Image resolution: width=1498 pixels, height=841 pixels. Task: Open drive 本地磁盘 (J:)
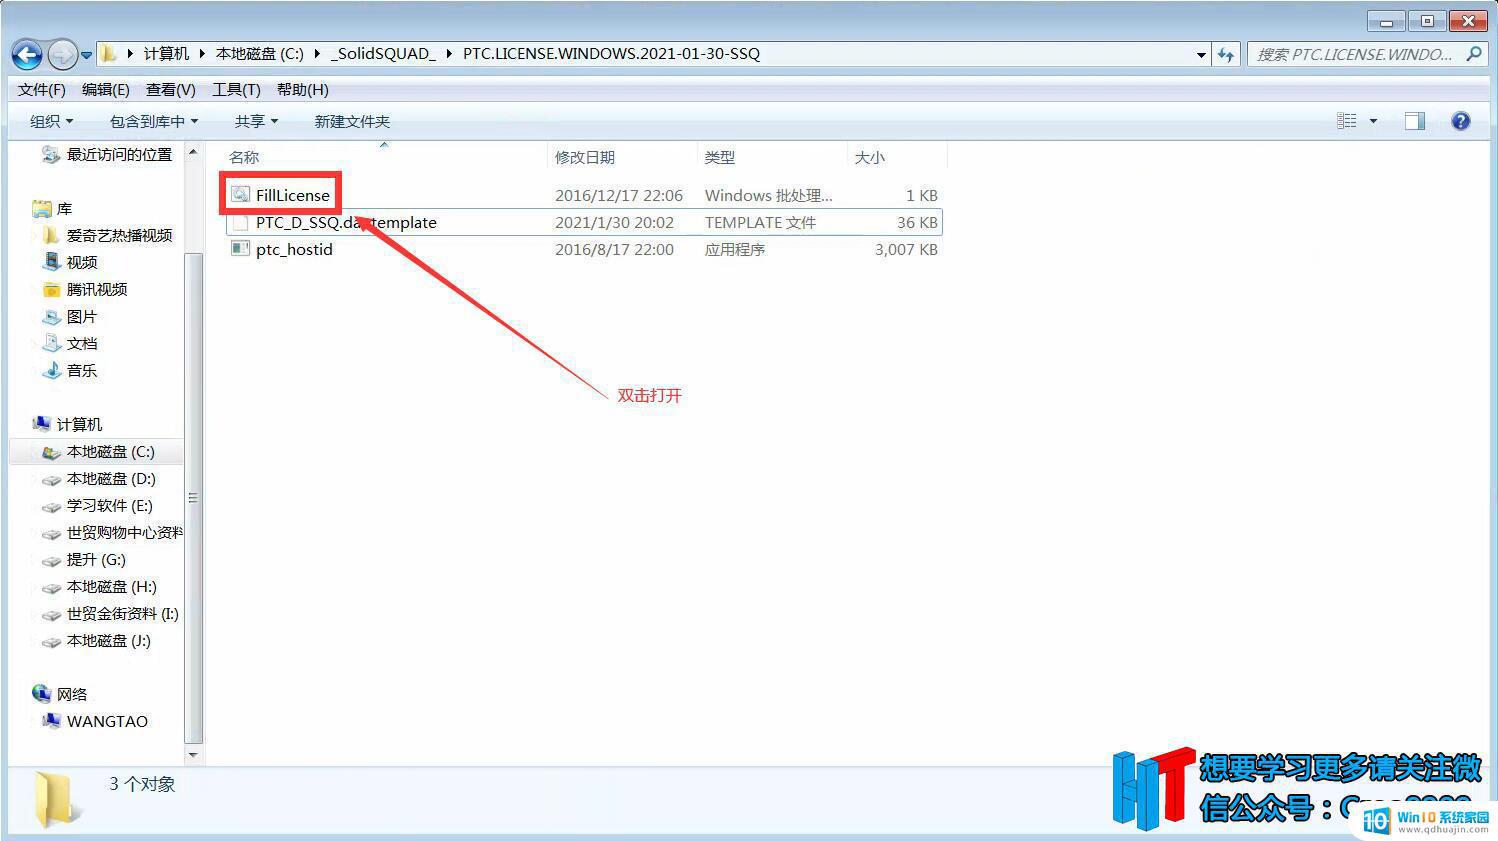109,641
